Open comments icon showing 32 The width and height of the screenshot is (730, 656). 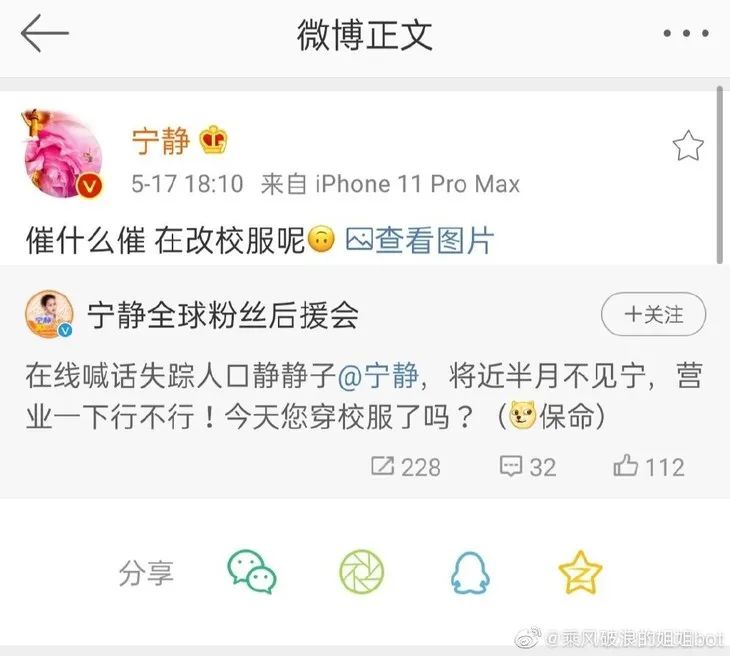click(528, 467)
